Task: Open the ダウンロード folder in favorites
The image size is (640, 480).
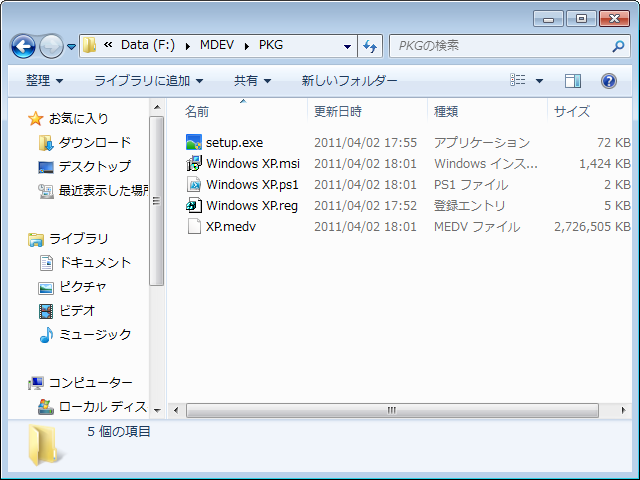Action: point(94,142)
